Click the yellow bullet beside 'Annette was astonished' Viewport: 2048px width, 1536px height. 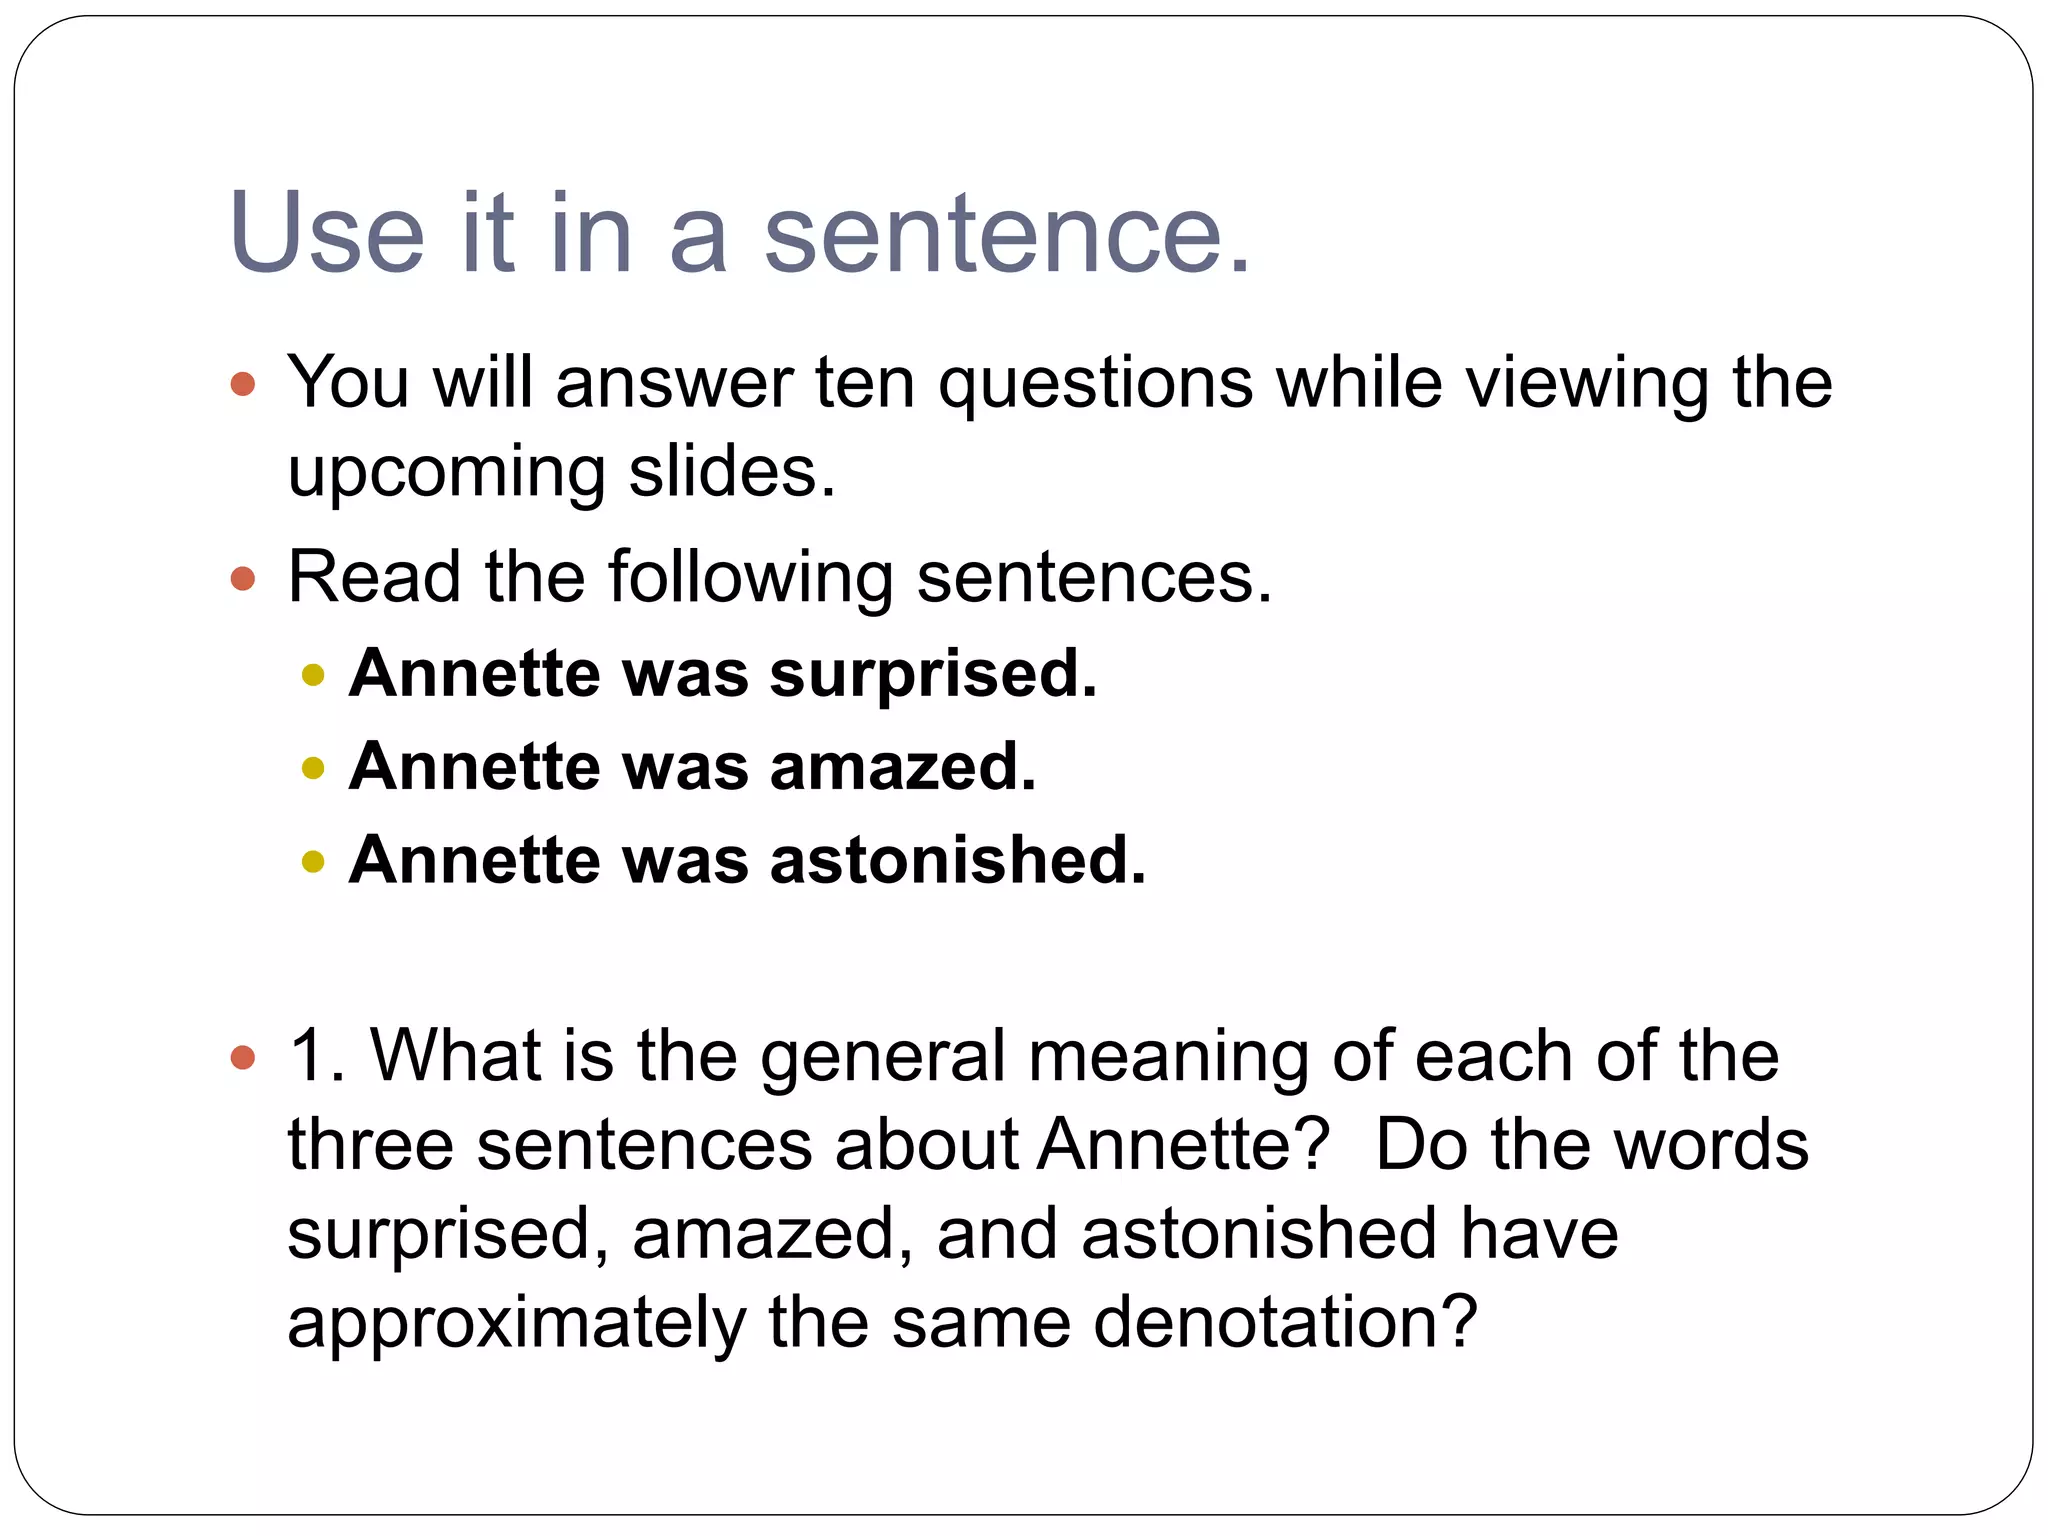[313, 861]
